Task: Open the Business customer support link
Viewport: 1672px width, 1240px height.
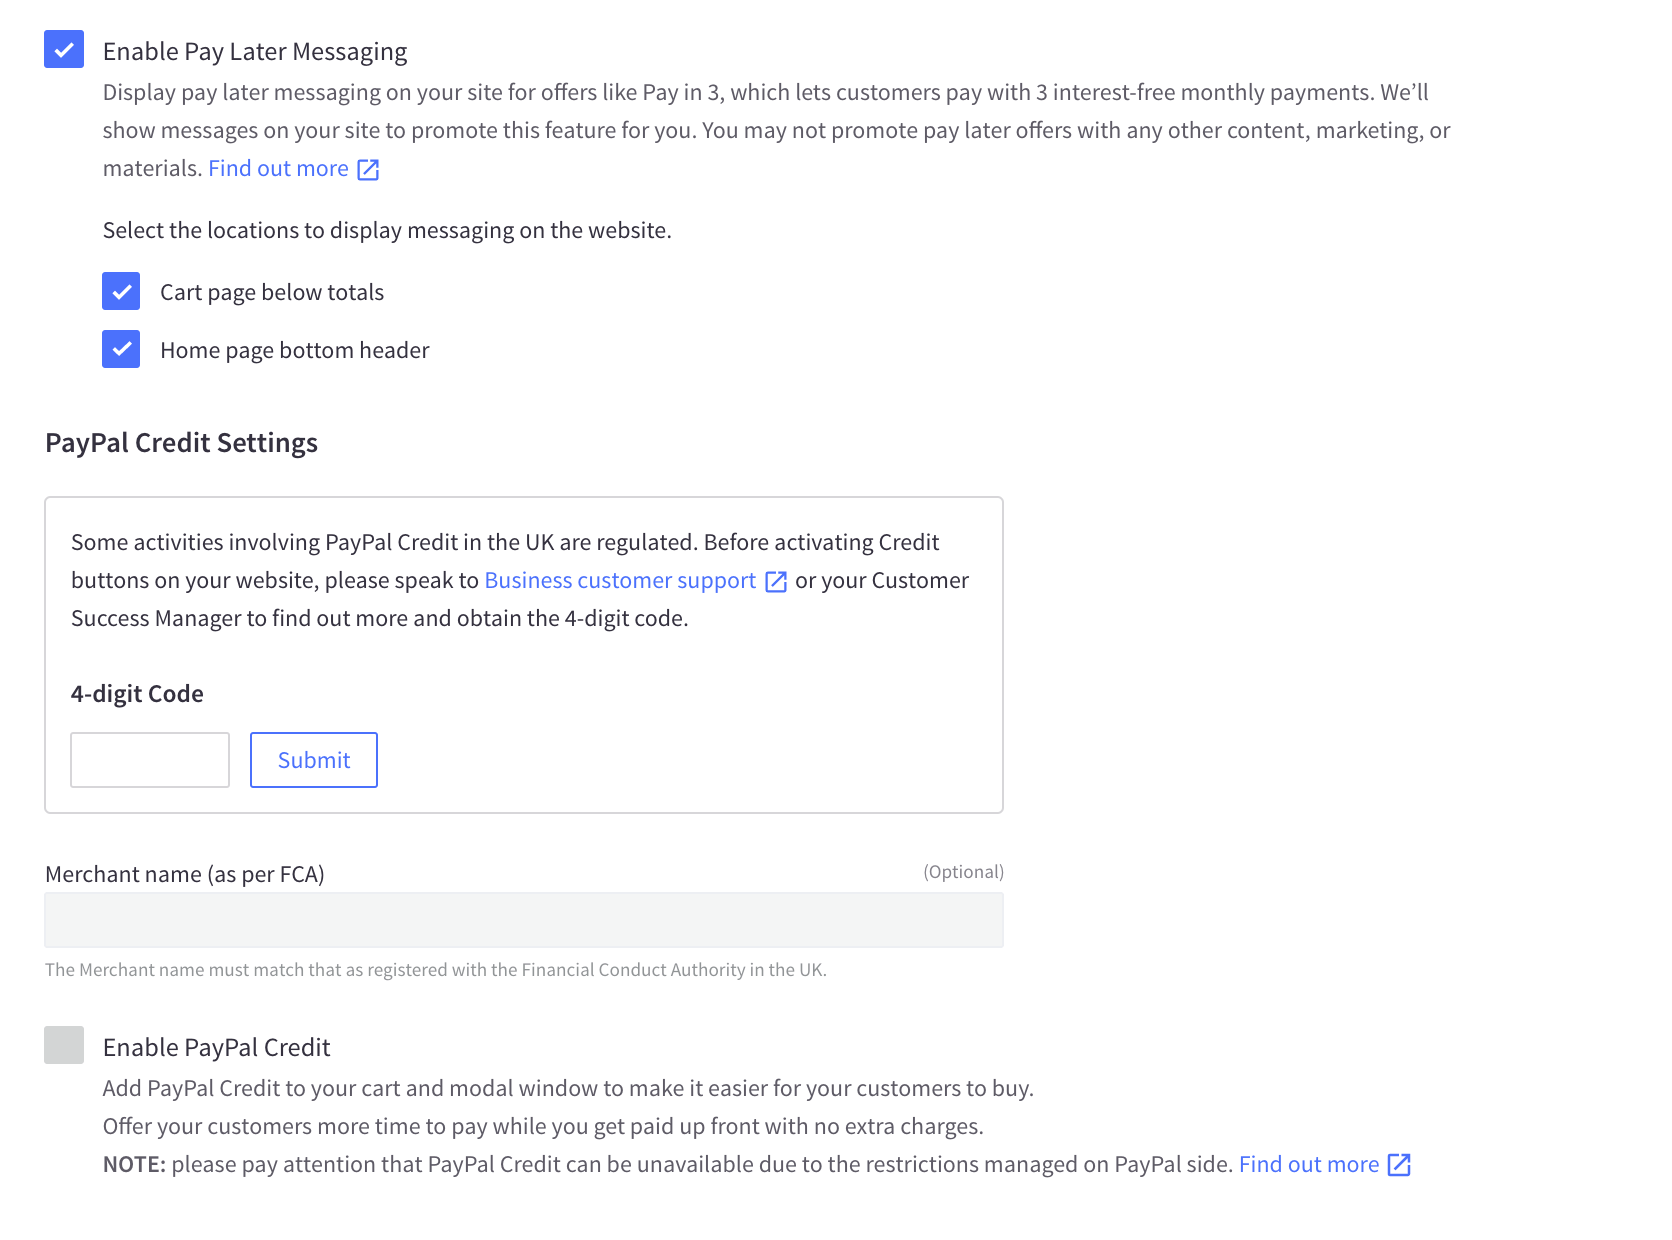Action: click(620, 581)
